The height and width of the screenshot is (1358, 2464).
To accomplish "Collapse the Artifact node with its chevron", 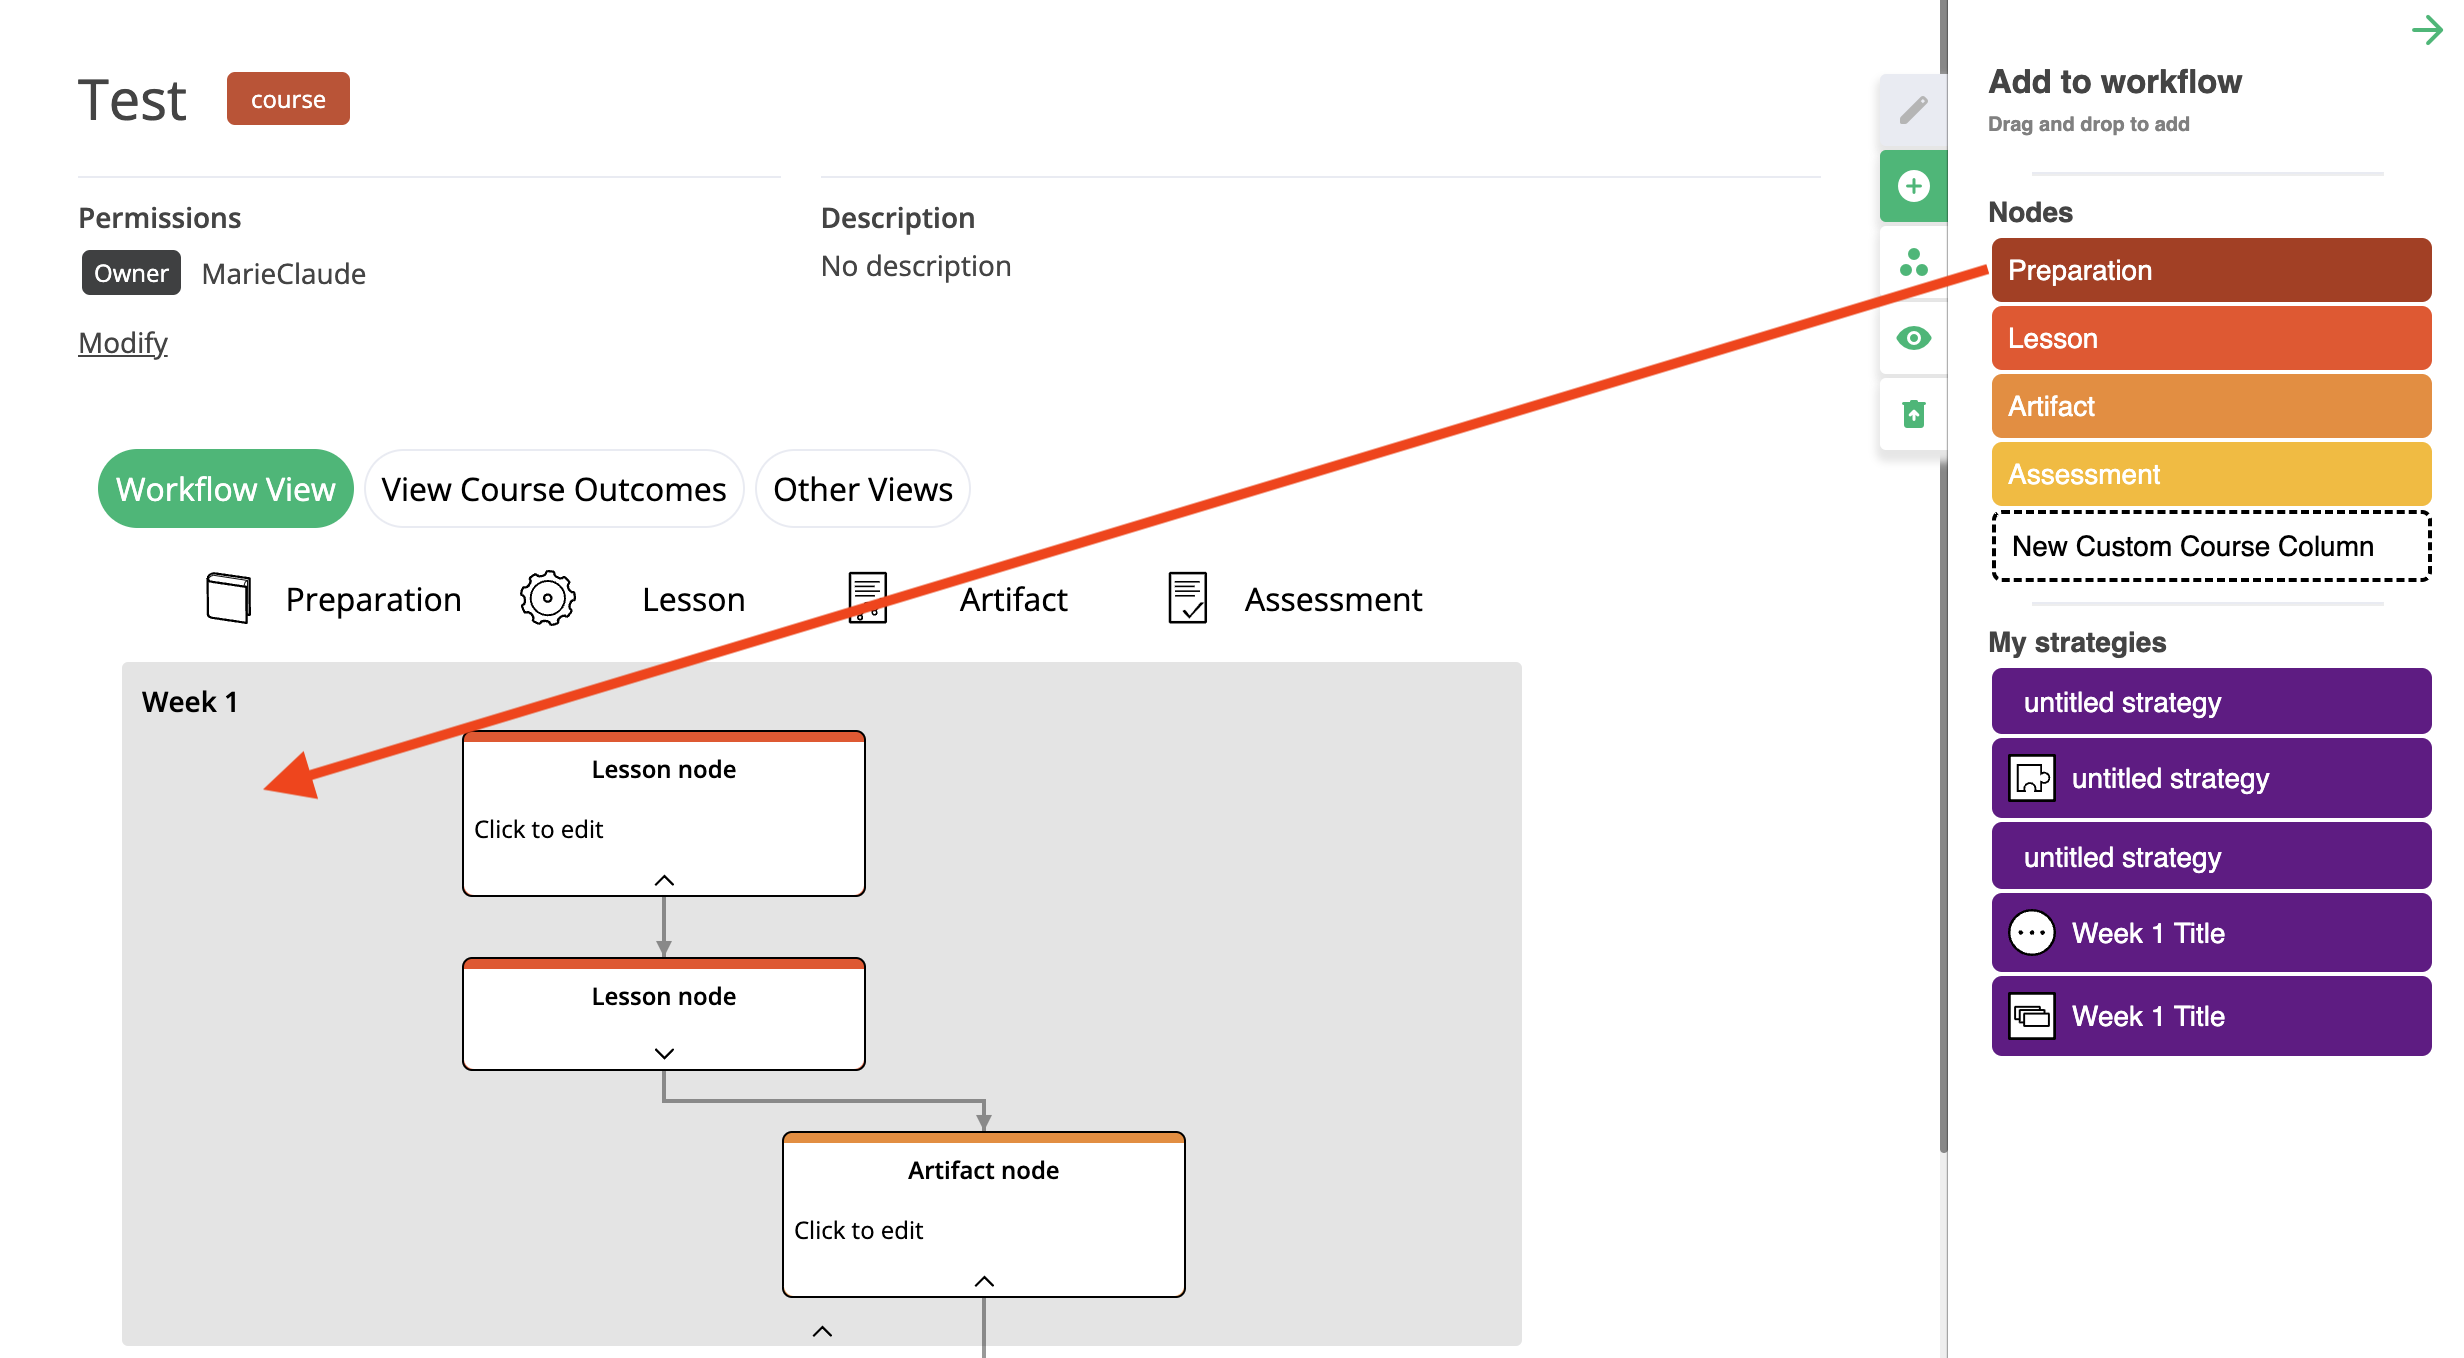I will tap(984, 1281).
